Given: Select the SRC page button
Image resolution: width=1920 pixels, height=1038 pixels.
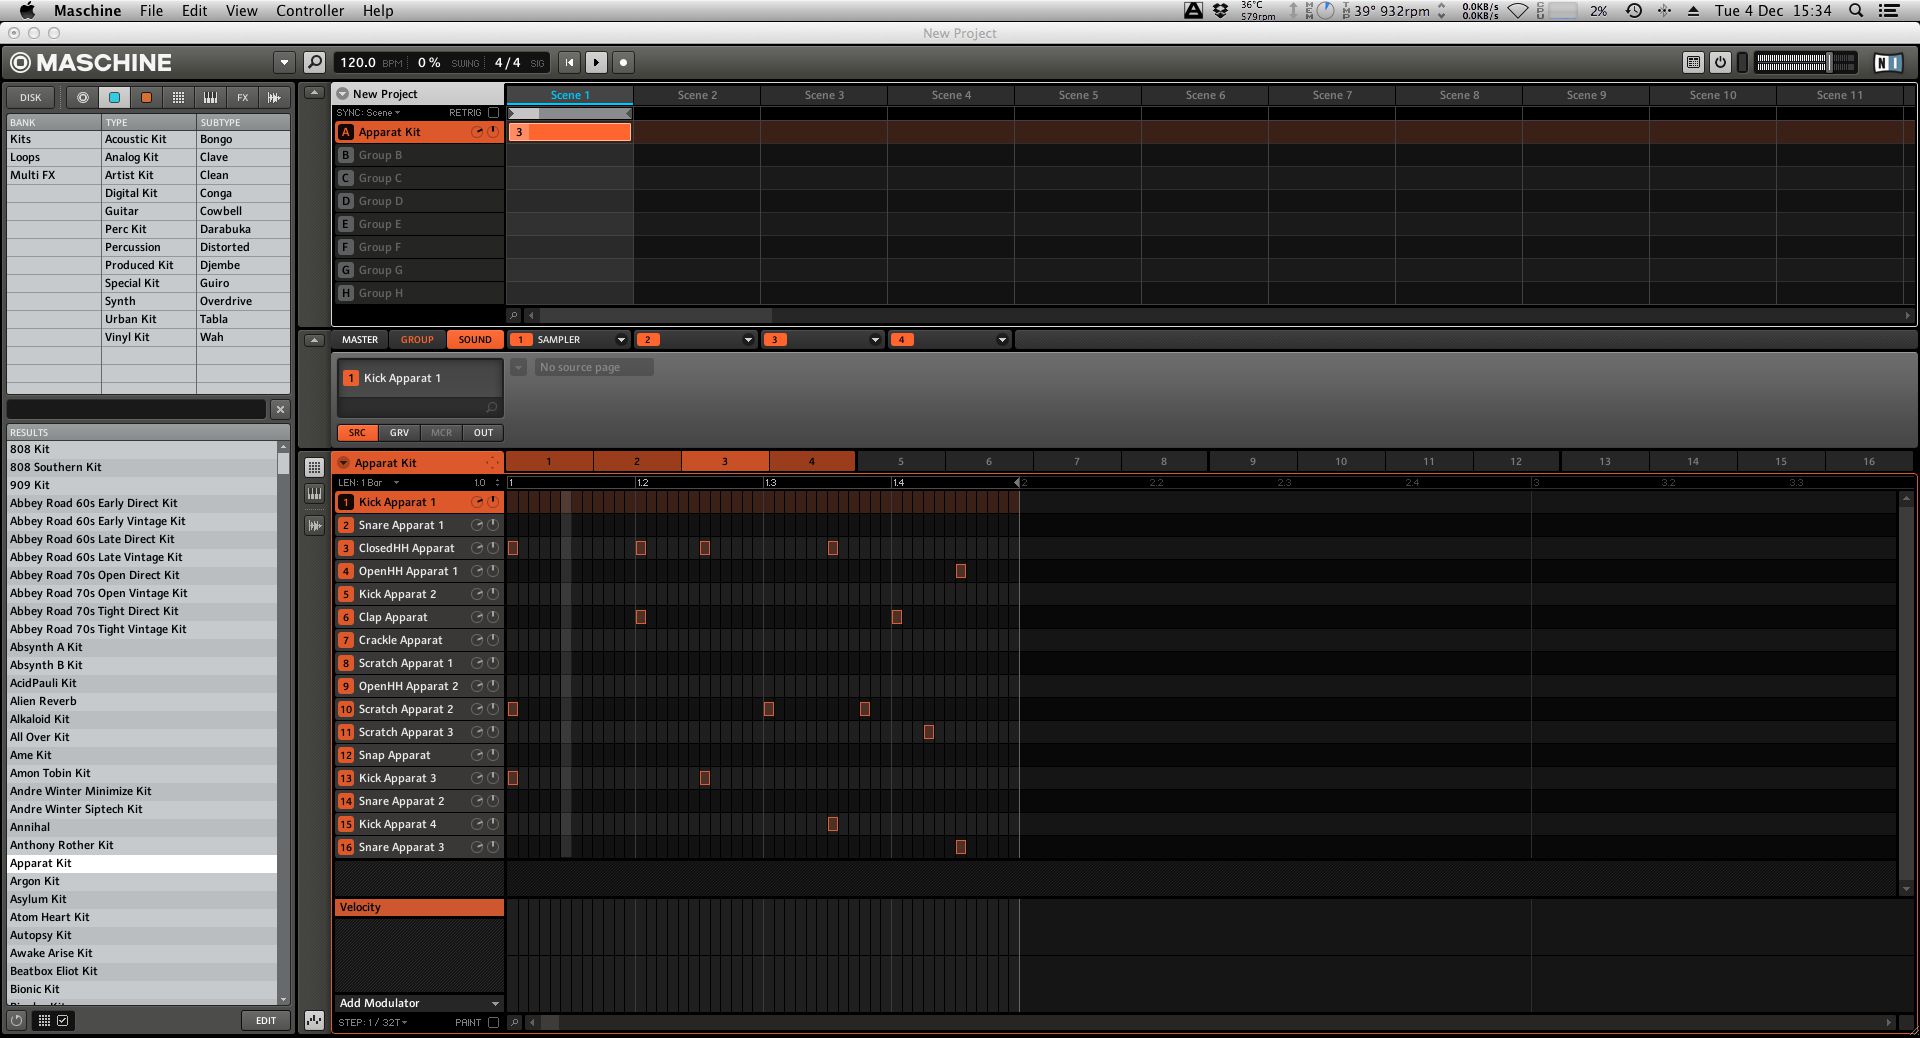Looking at the screenshot, I should (357, 433).
